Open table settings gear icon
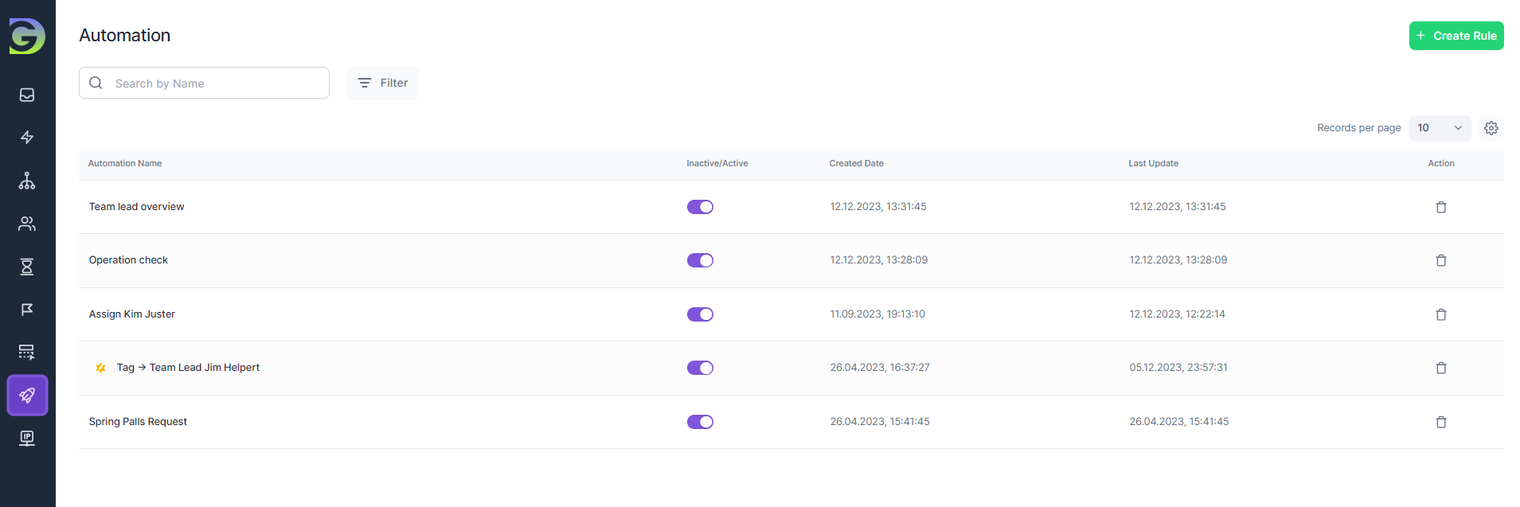The height and width of the screenshot is (507, 1520). pyautogui.click(x=1491, y=128)
